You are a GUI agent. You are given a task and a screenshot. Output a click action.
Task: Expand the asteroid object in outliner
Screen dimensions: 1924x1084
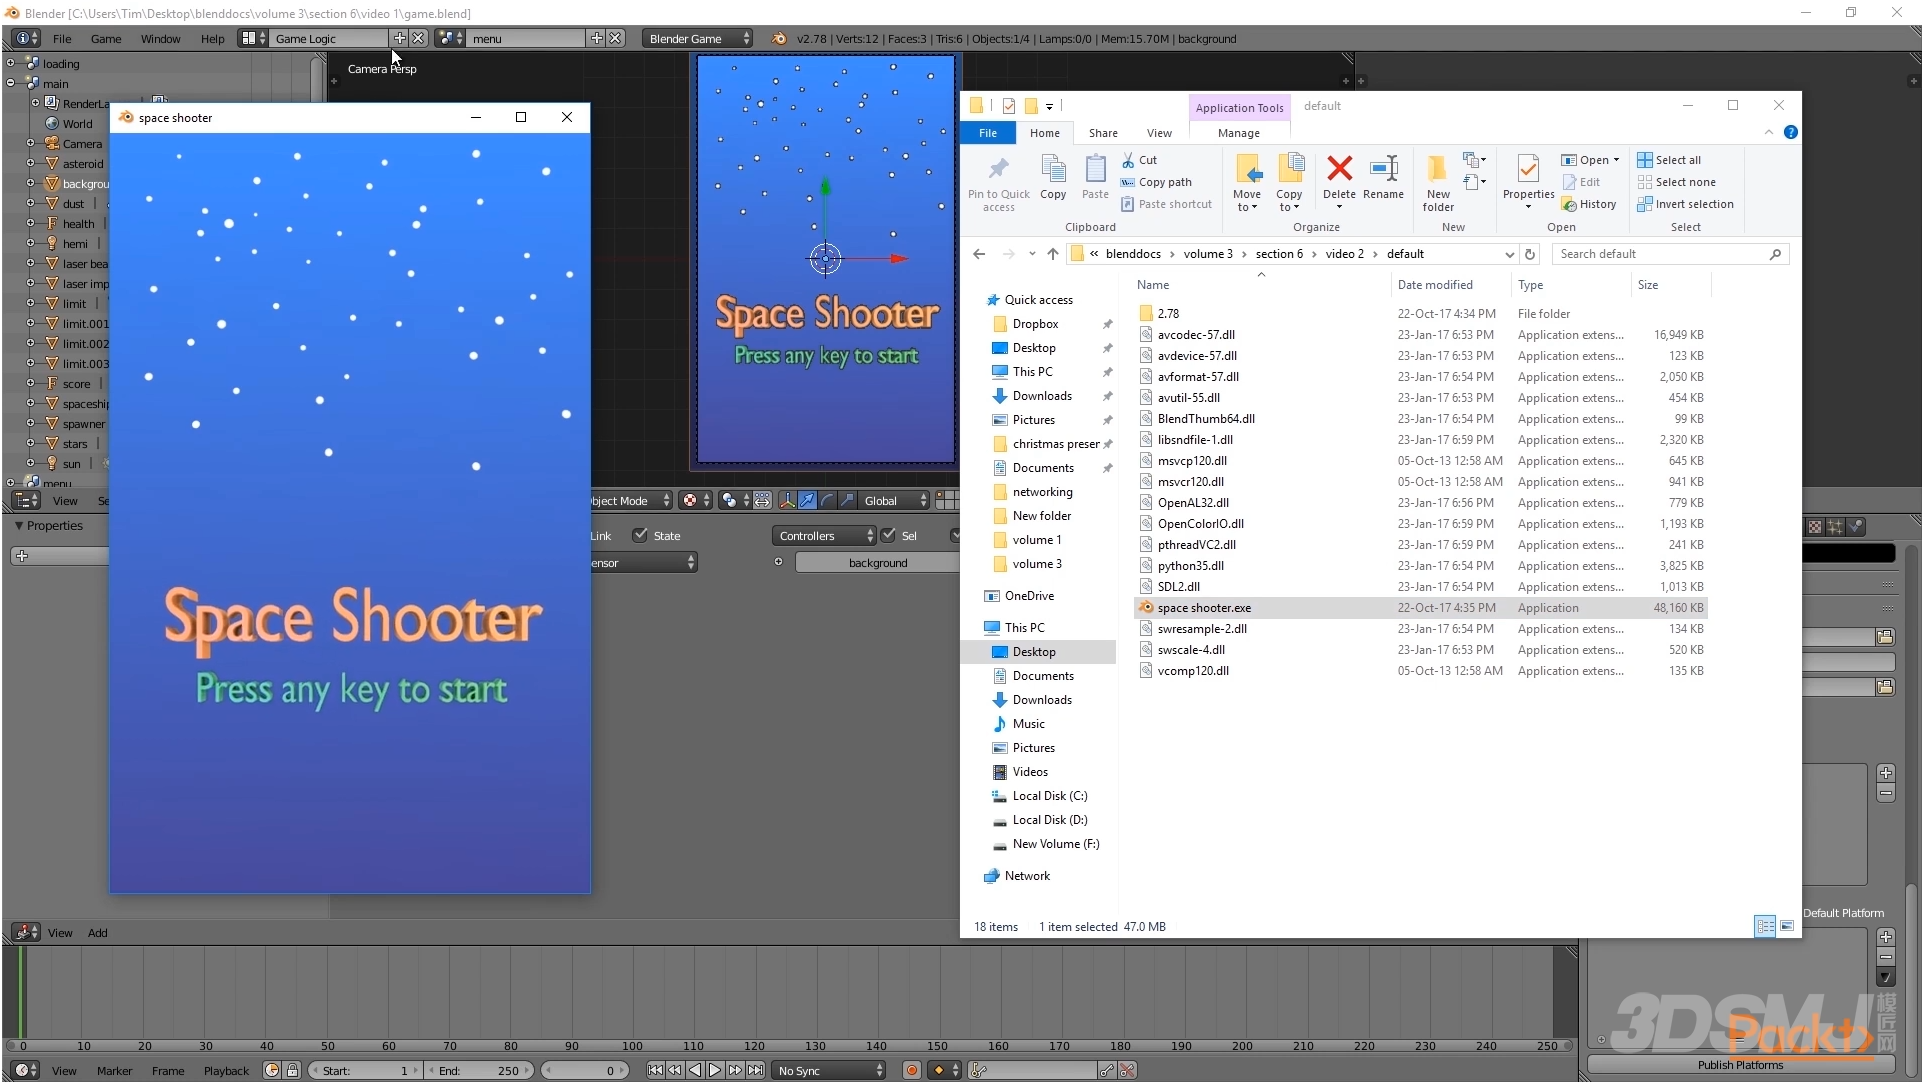(30, 163)
